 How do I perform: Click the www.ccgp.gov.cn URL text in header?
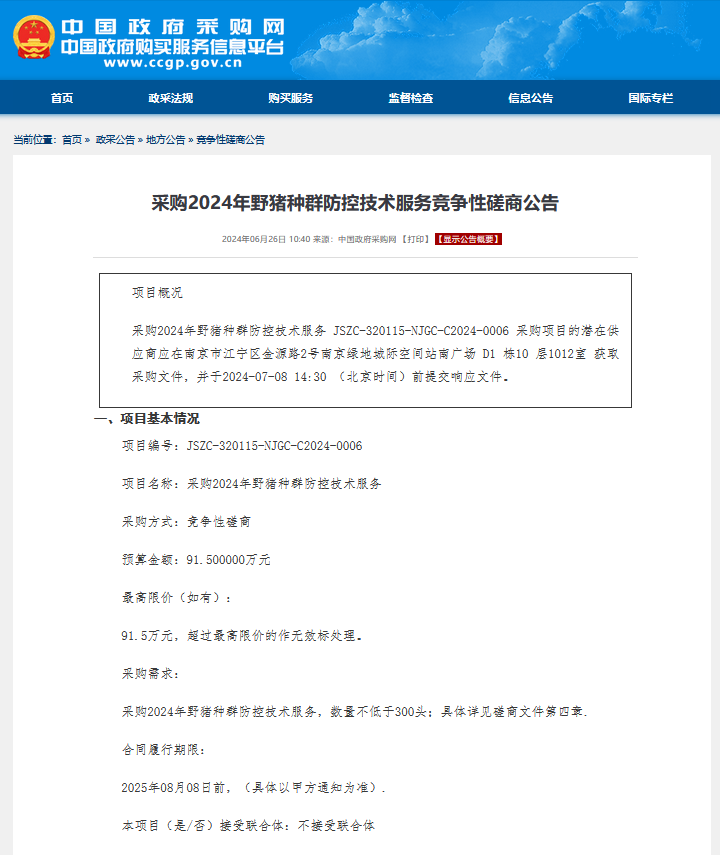point(173,63)
